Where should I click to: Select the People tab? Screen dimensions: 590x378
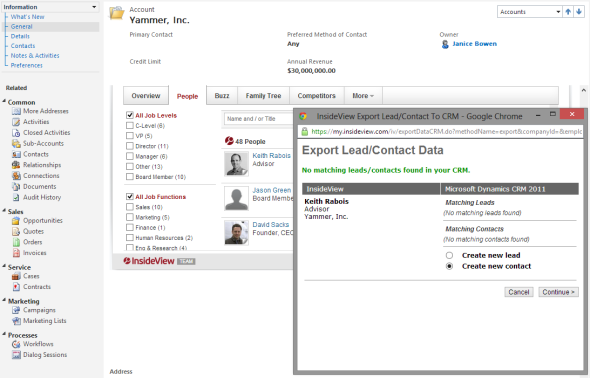pos(187,96)
